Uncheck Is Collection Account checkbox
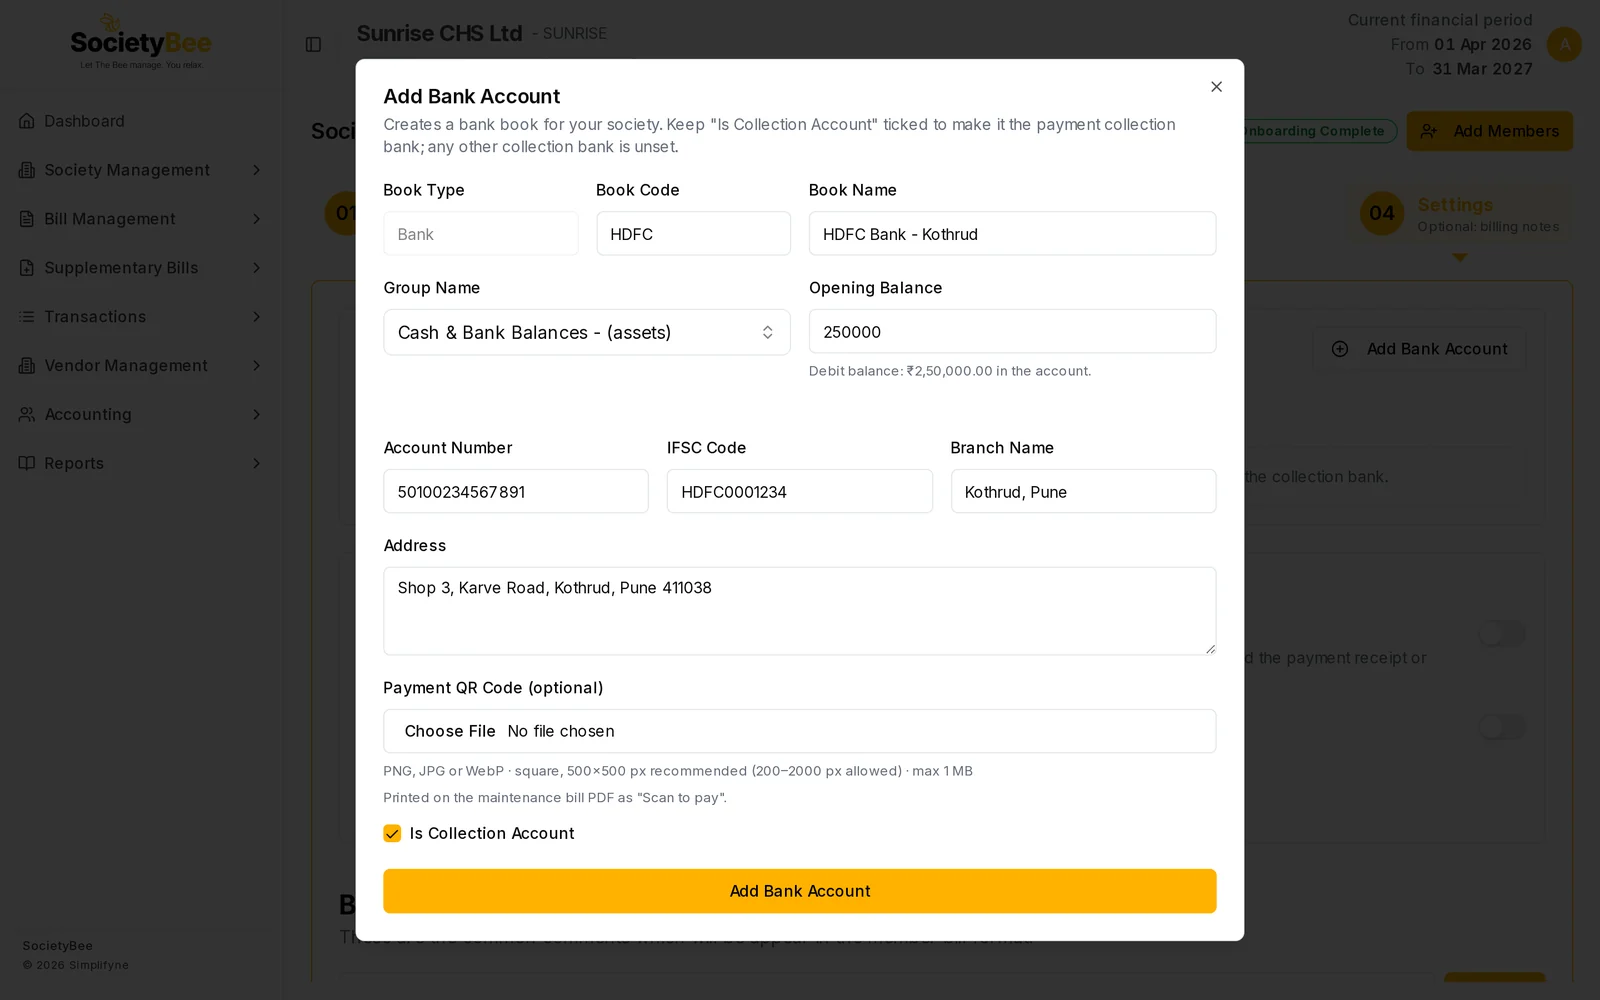This screenshot has height=1000, width=1600. pyautogui.click(x=392, y=834)
